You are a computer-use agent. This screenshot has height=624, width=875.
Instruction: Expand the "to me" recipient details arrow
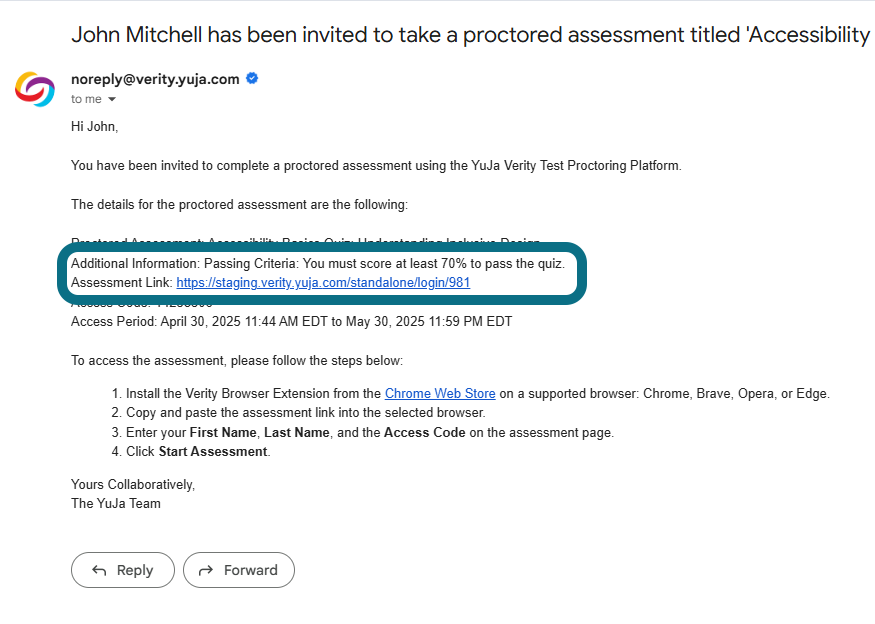point(112,99)
